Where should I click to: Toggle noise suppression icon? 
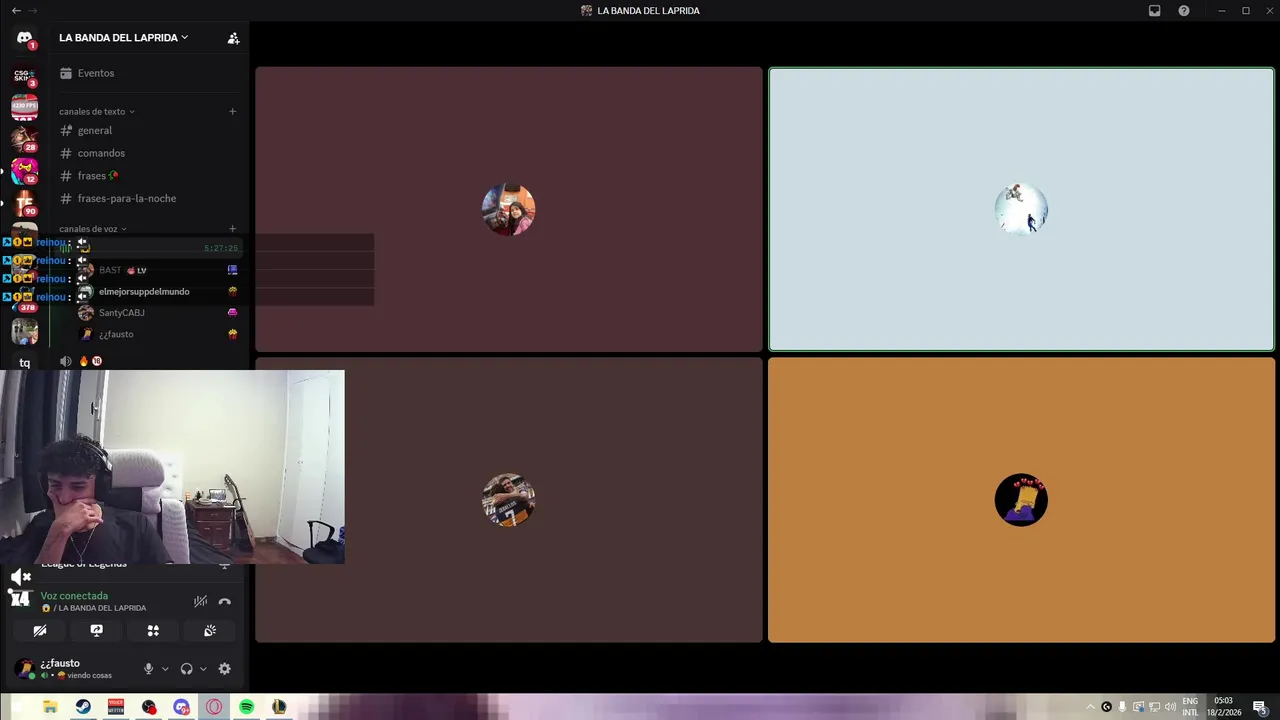point(200,602)
